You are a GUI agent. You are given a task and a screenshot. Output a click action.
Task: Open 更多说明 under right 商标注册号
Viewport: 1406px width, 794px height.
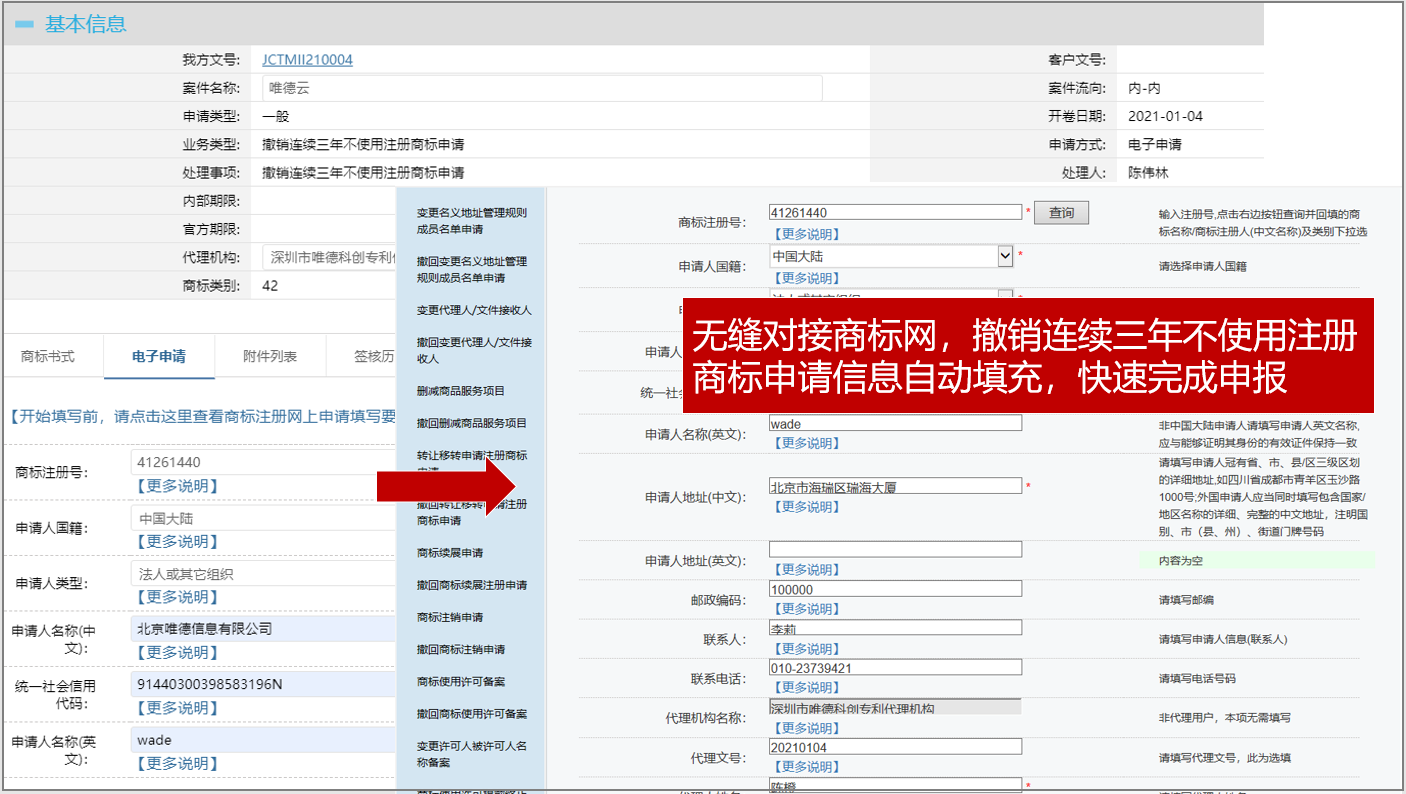[807, 234]
